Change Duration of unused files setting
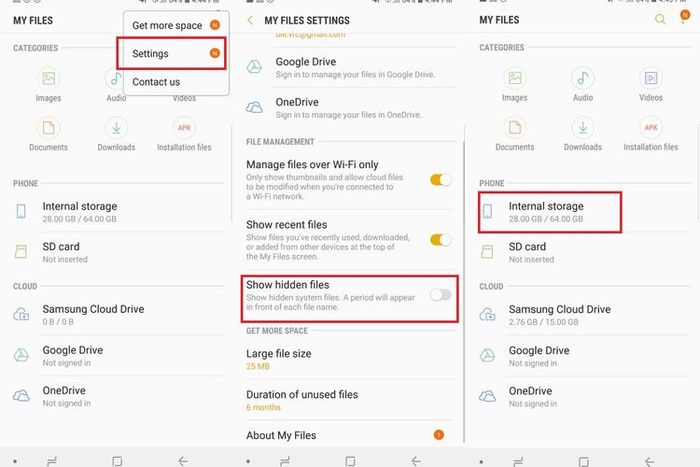Viewport: 700px width, 467px height. pos(300,400)
